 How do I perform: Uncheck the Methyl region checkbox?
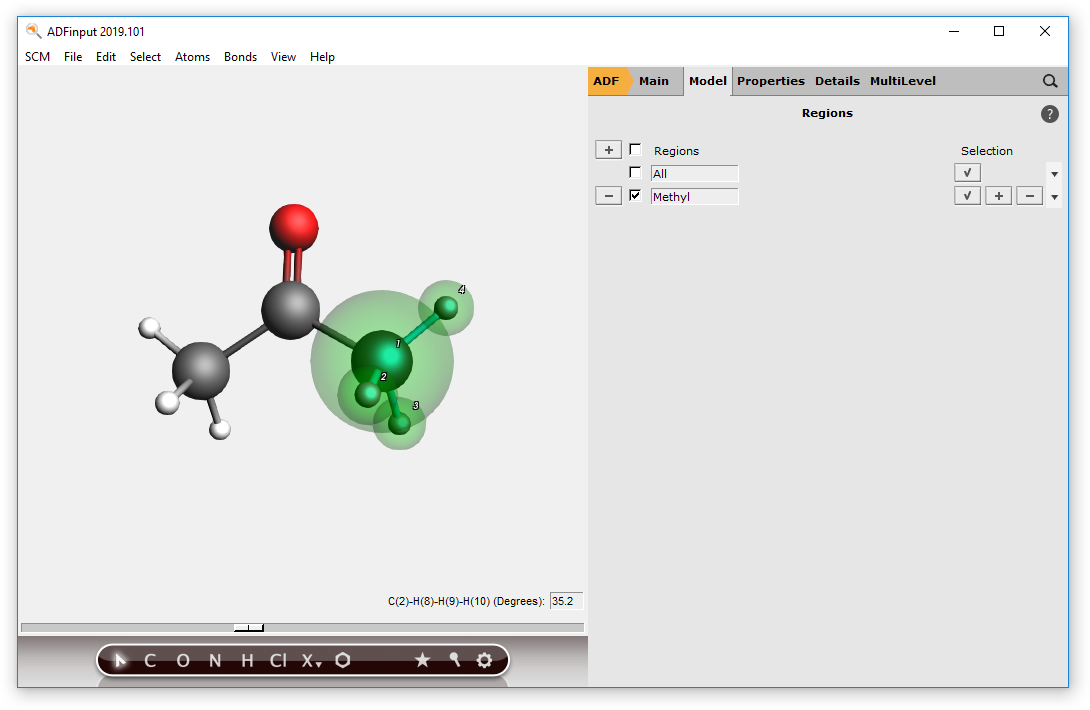(x=635, y=196)
